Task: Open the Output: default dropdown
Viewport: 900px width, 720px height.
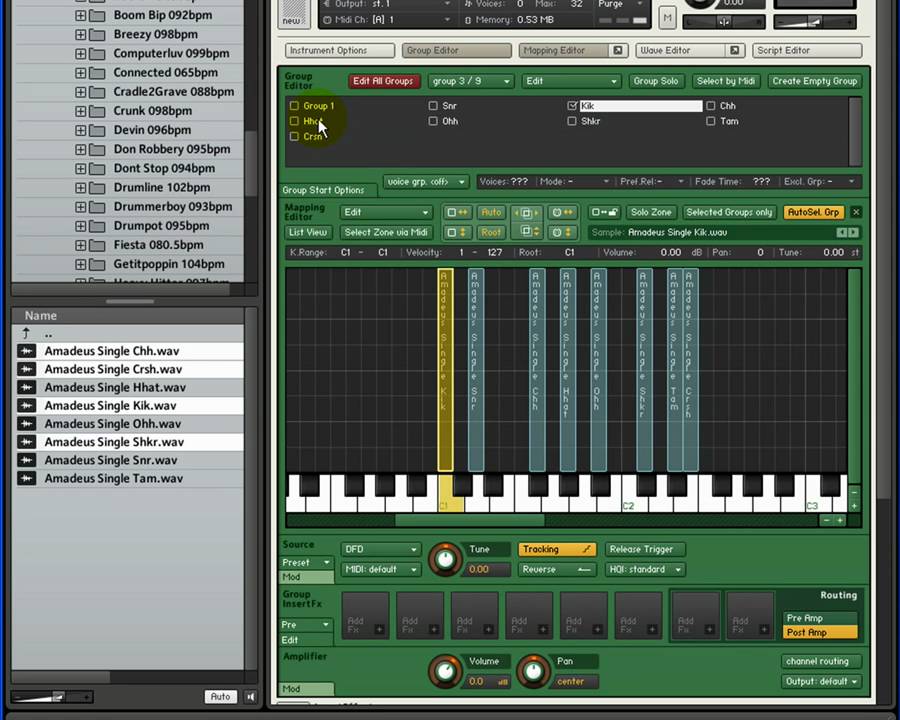Action: [x=821, y=682]
